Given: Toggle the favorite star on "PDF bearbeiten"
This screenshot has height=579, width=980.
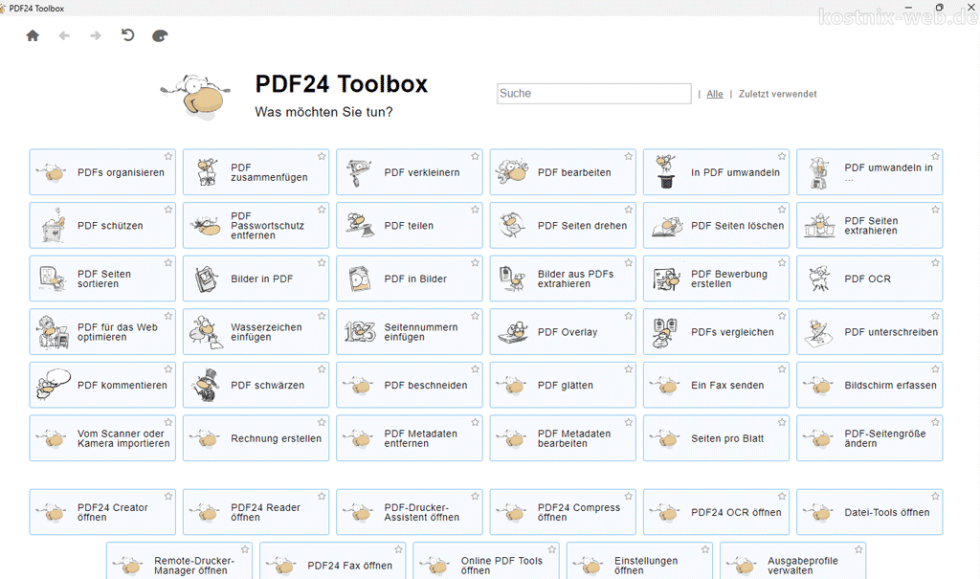Looking at the screenshot, I should pos(627,155).
